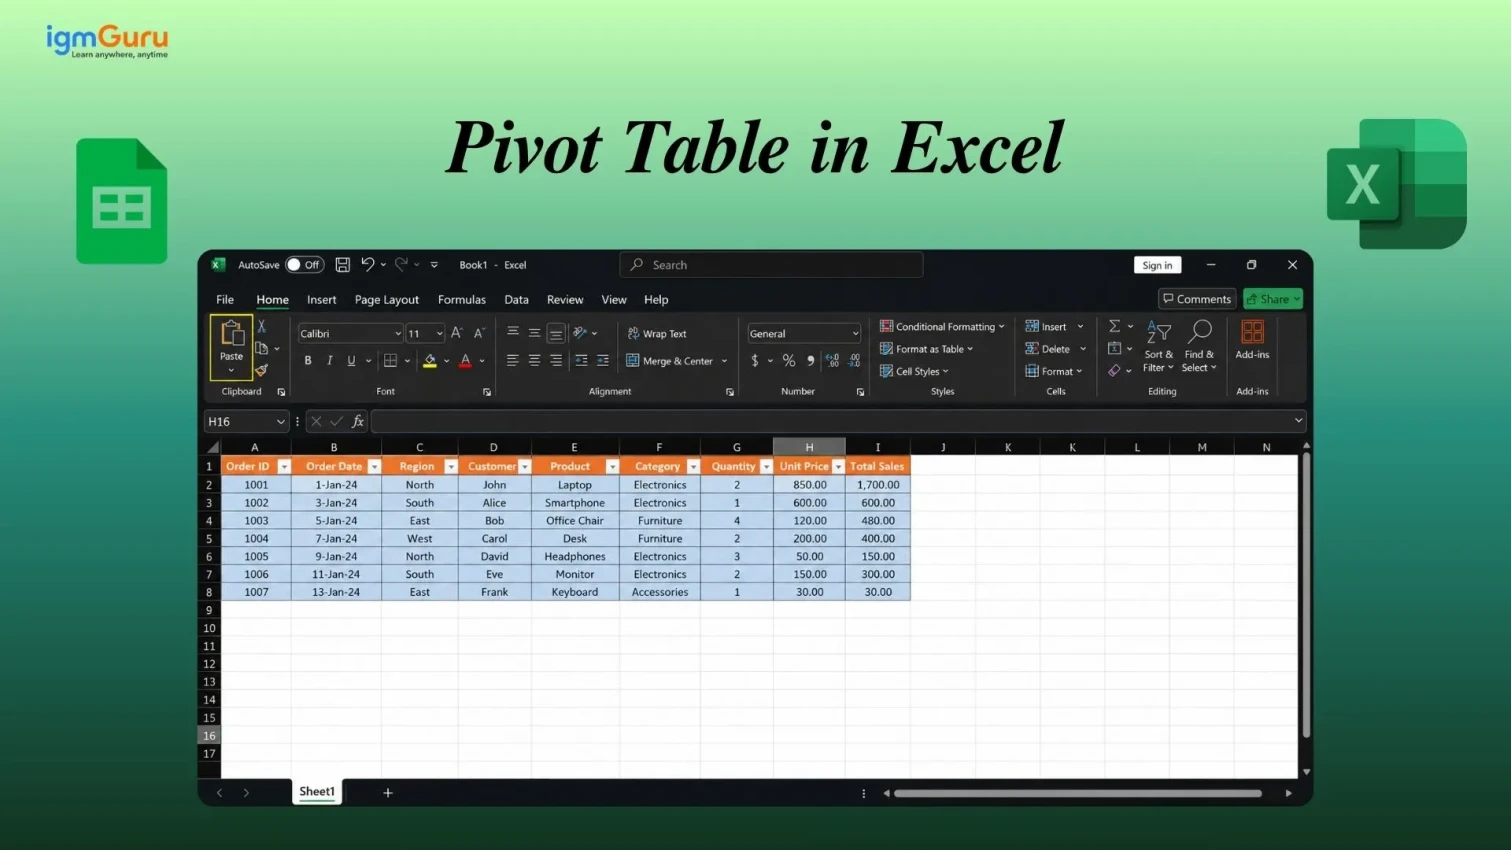Open the Calibri font name dropdown
1511x850 pixels.
[x=398, y=334]
